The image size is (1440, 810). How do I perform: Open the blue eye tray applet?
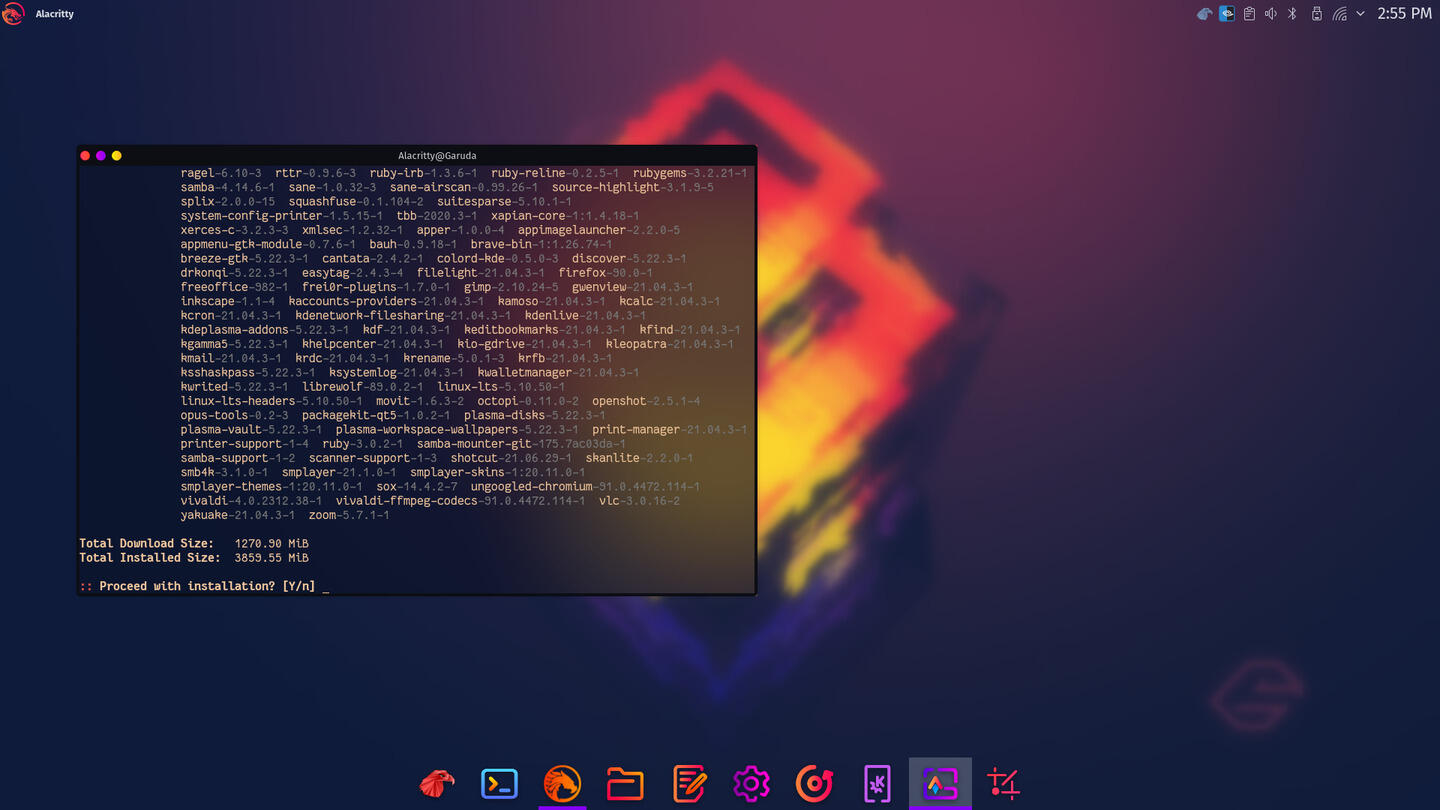(x=1227, y=14)
